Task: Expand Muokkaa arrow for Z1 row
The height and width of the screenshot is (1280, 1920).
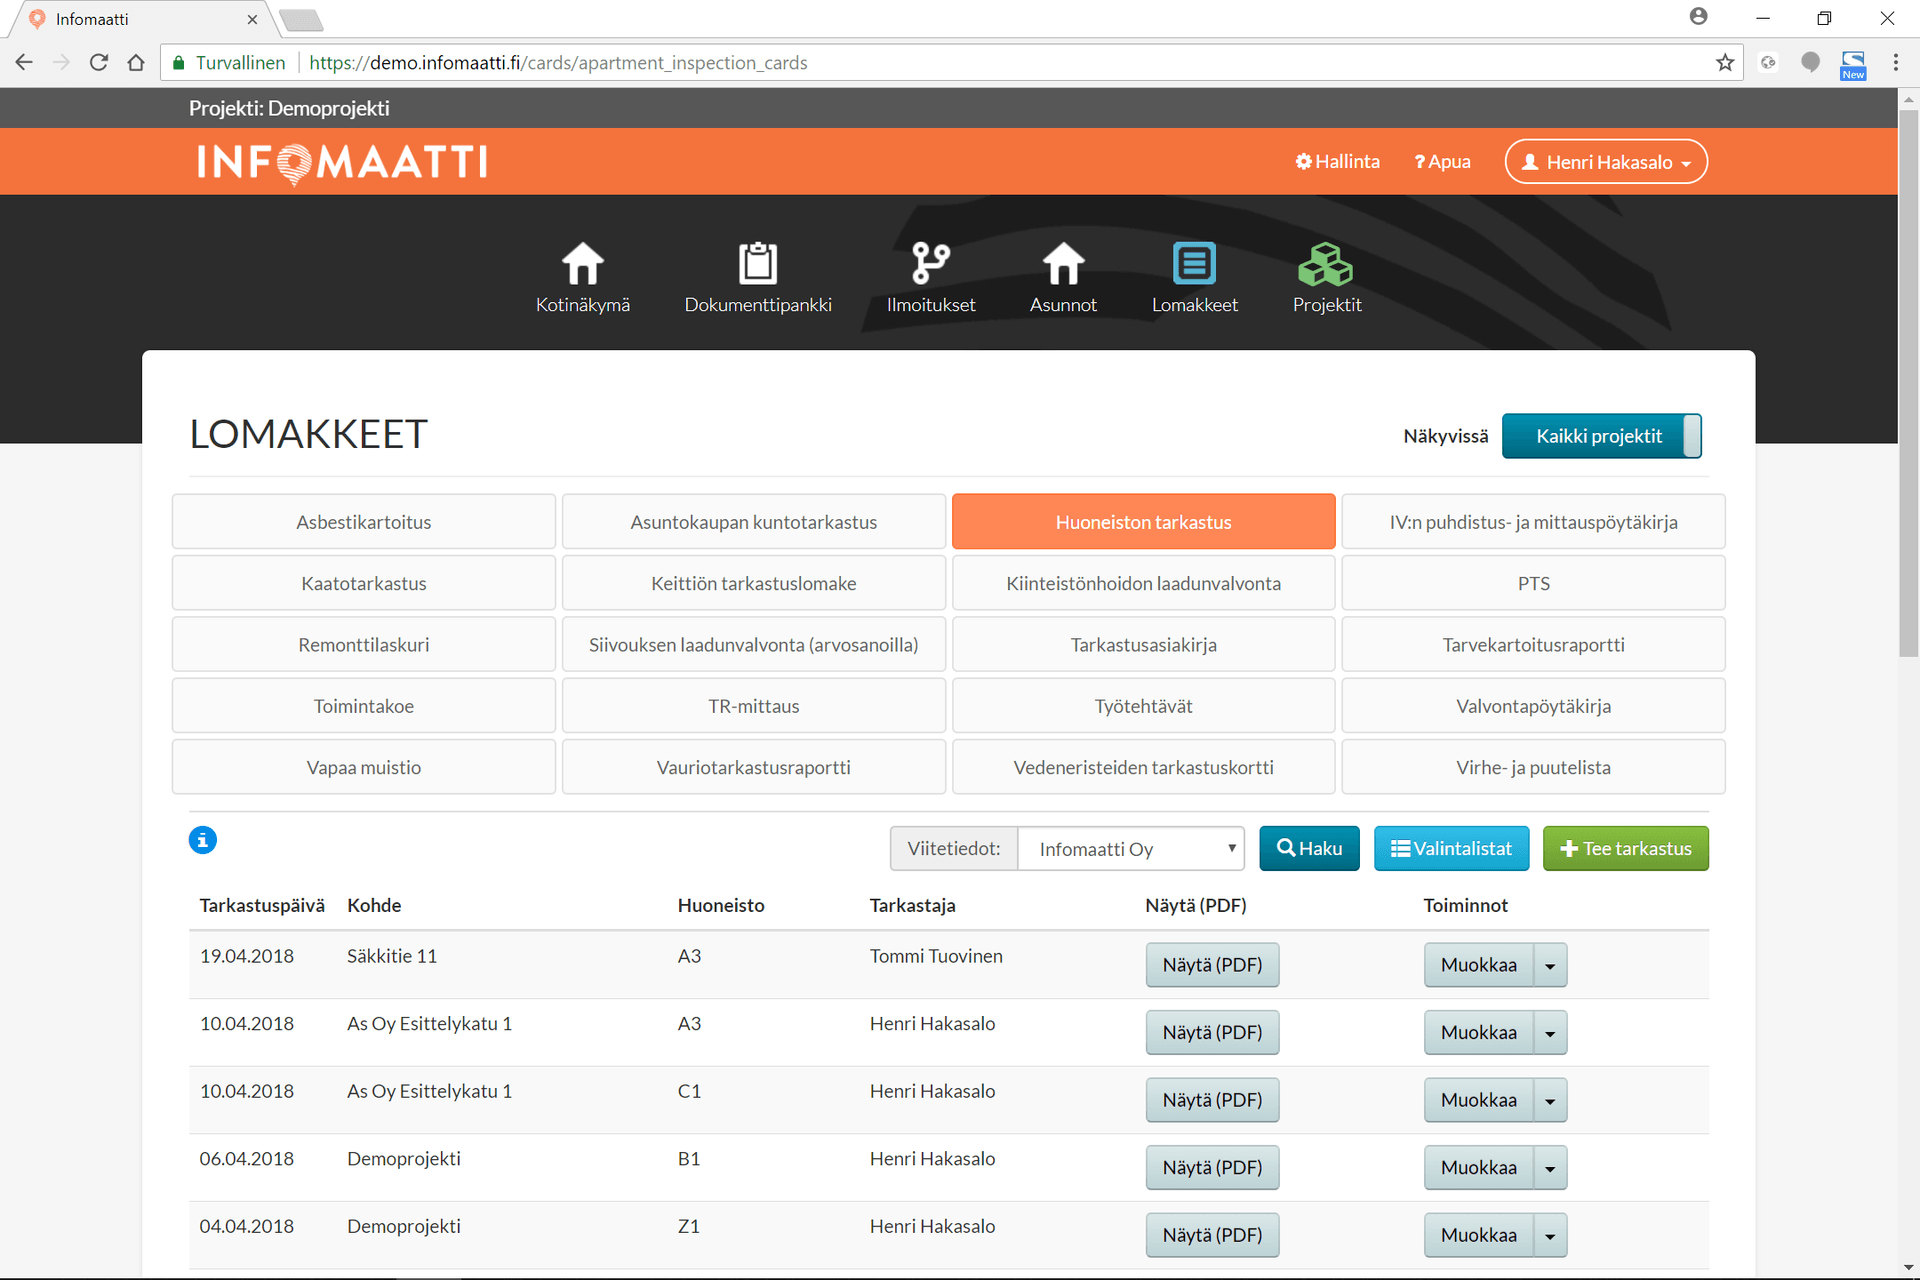Action: (x=1550, y=1235)
